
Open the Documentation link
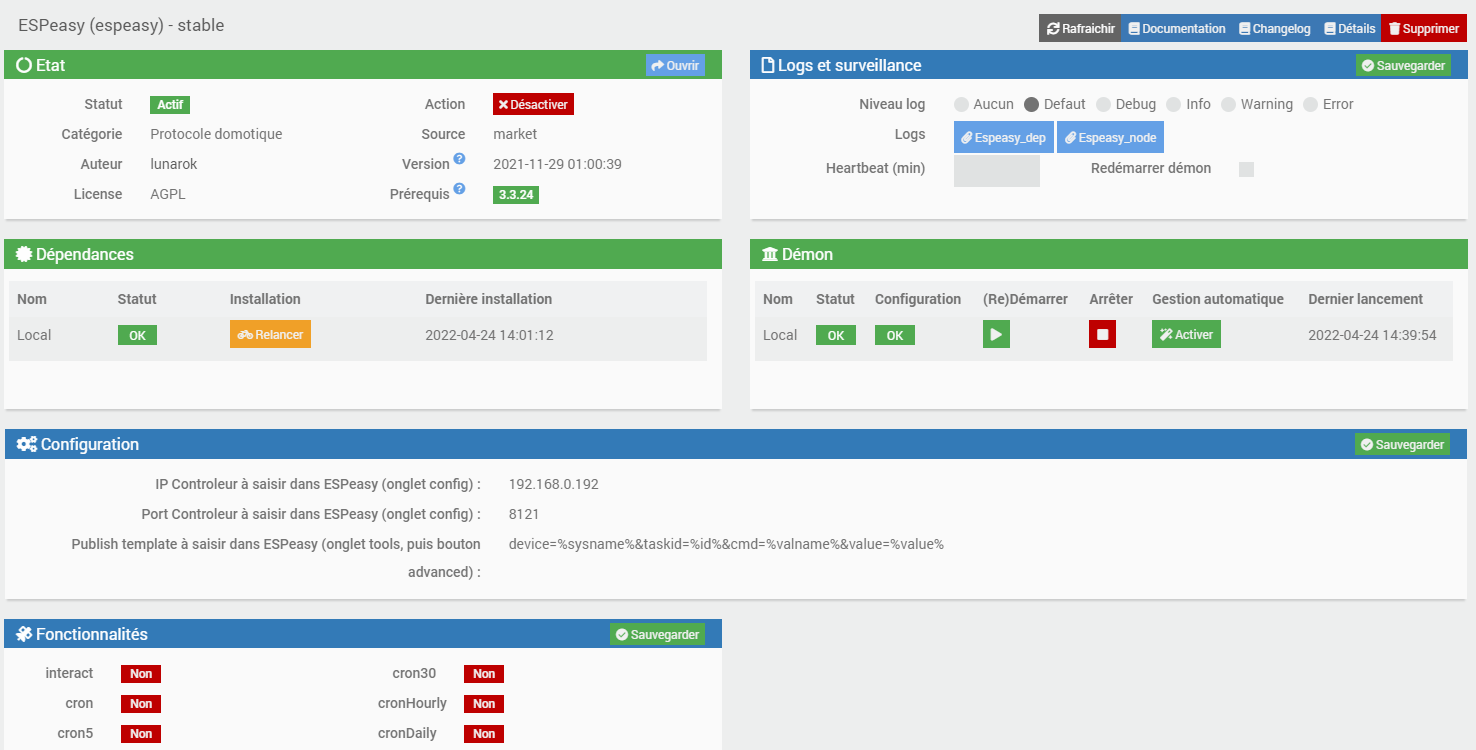[1177, 29]
